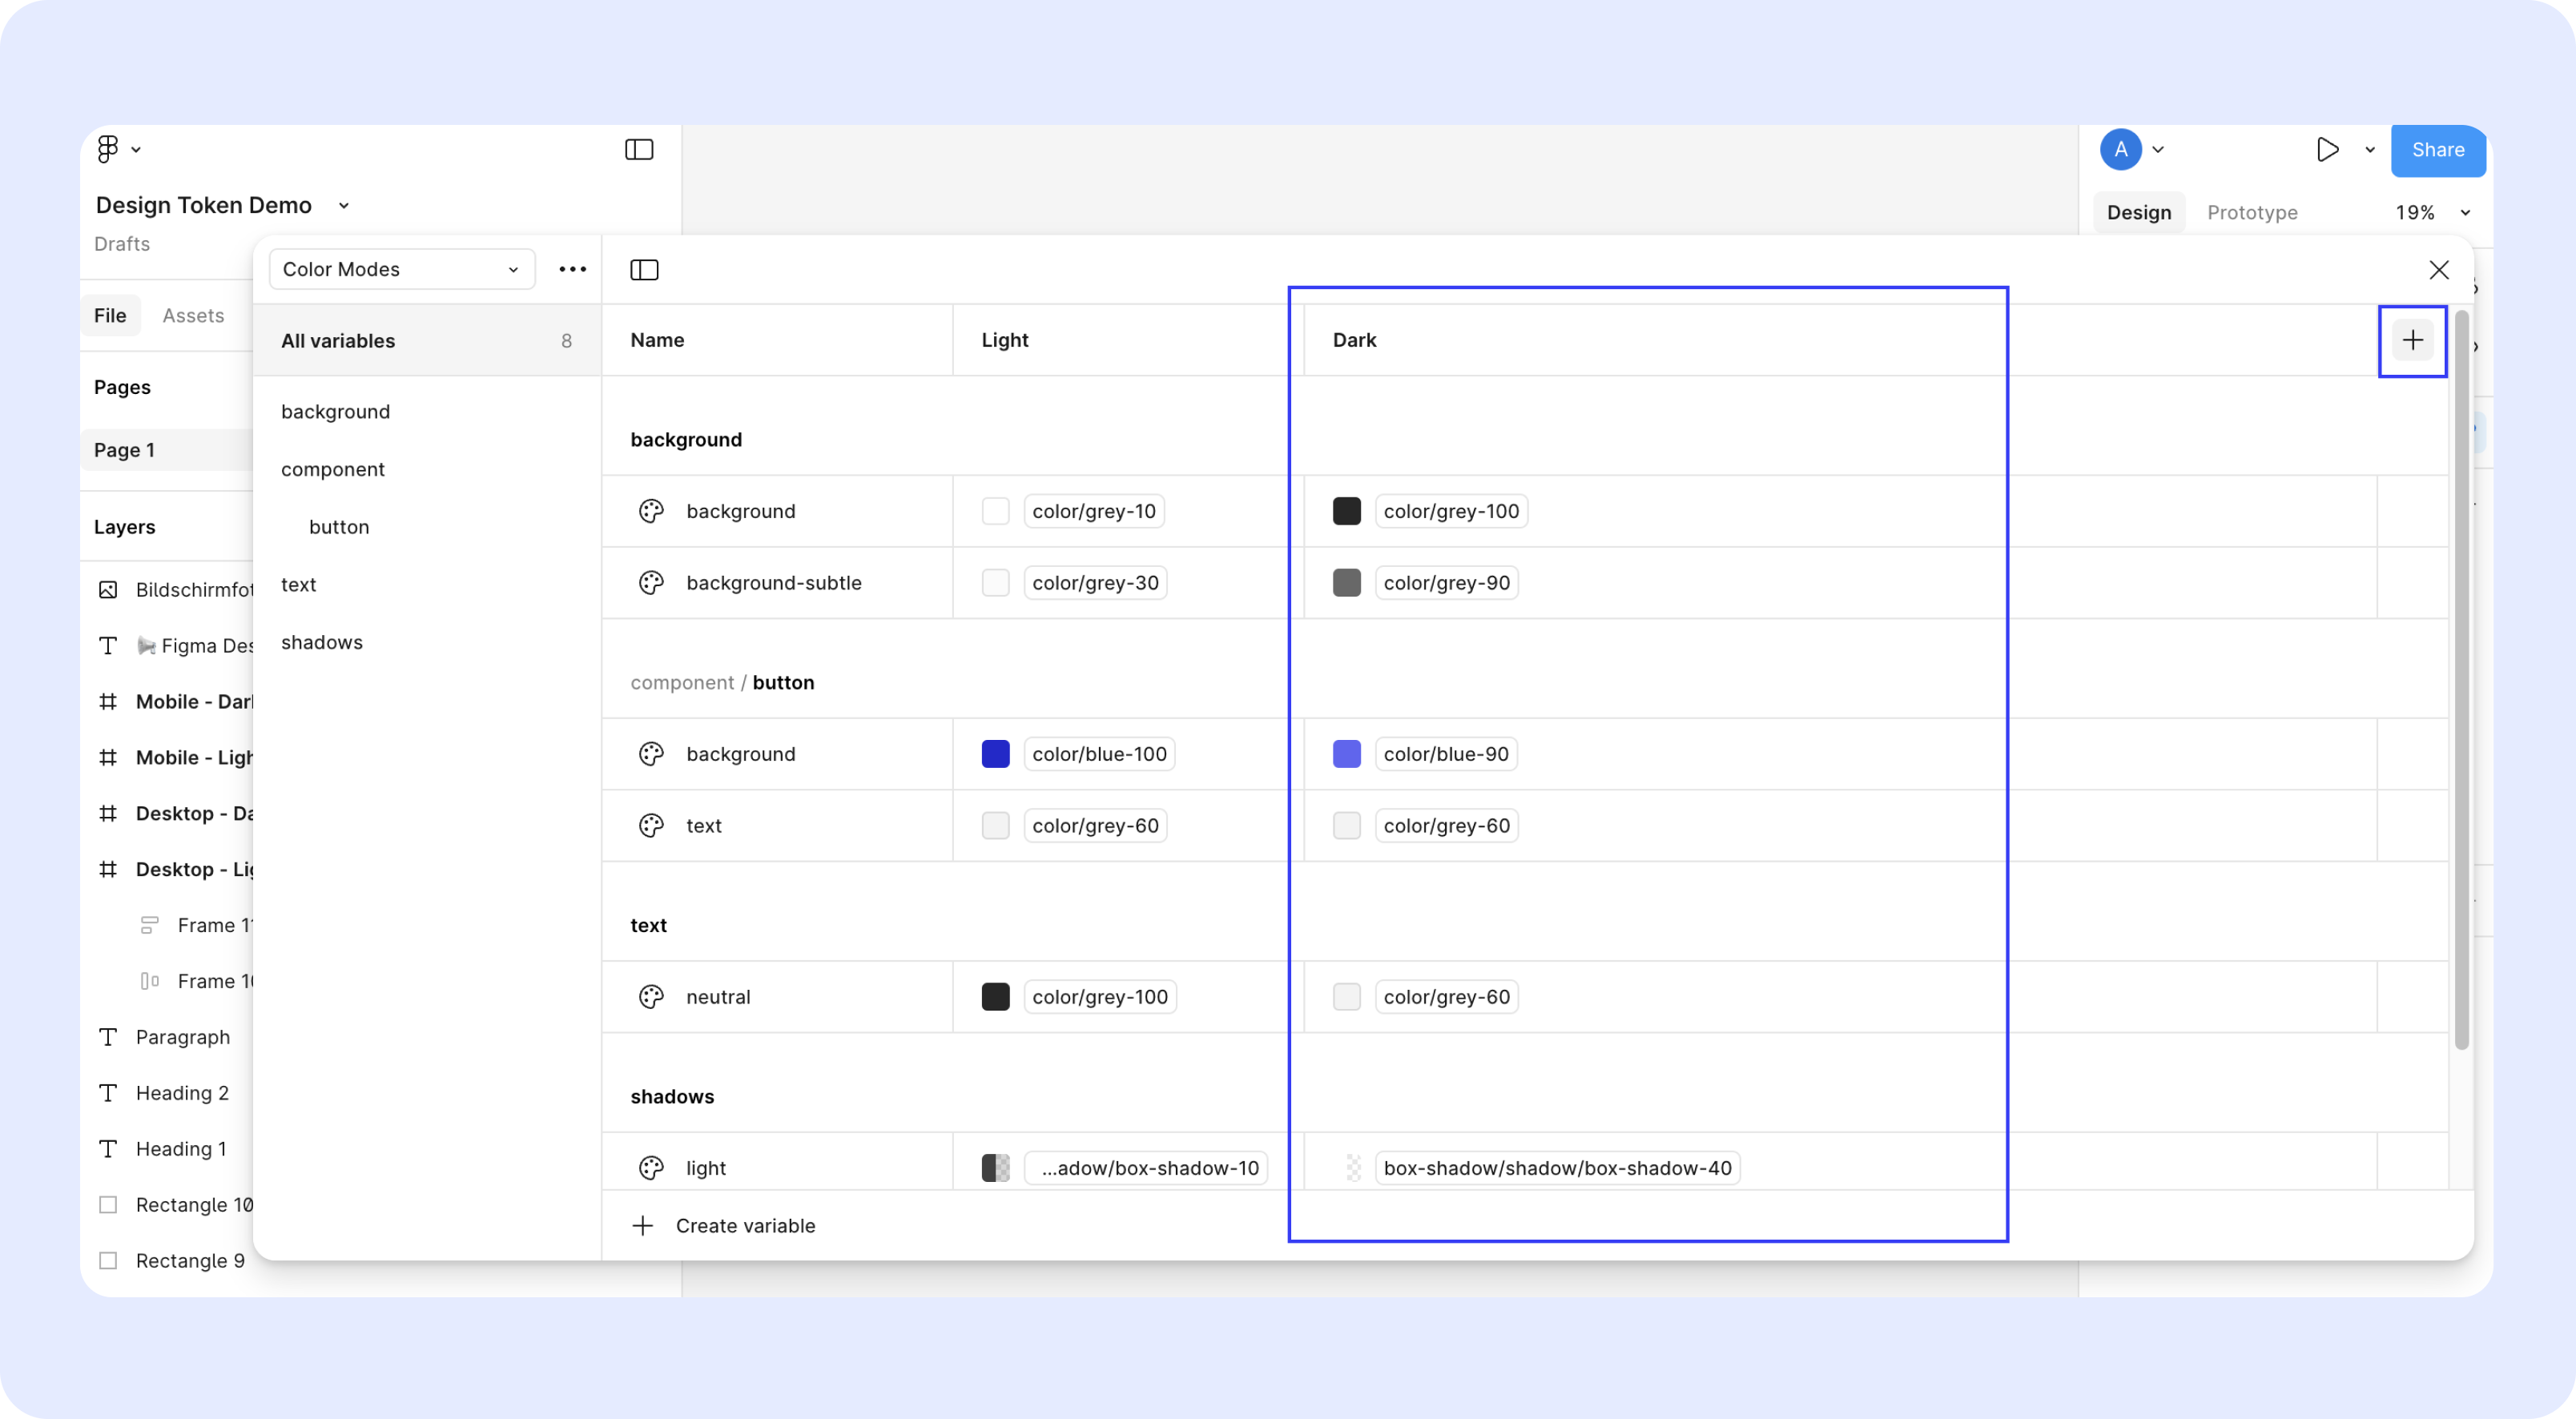This screenshot has width=2576, height=1419.
Task: Click the color palette icon for the neutral variable
Action: click(x=651, y=997)
